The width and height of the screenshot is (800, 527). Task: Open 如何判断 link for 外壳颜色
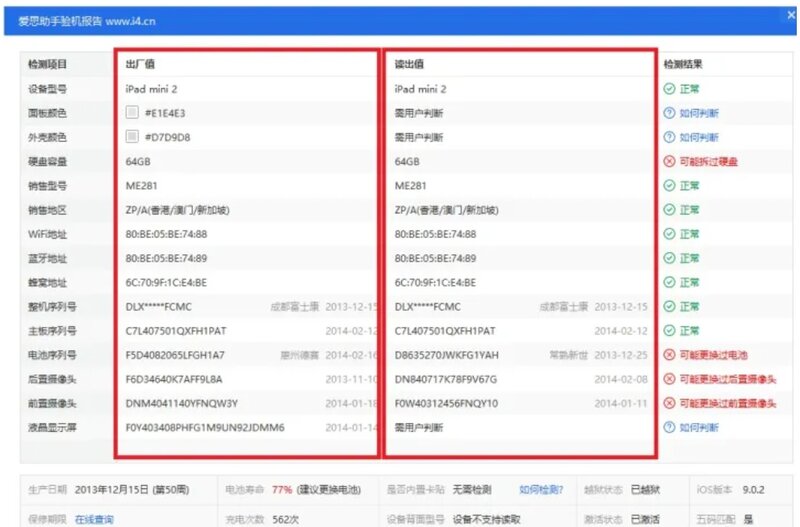(699, 137)
